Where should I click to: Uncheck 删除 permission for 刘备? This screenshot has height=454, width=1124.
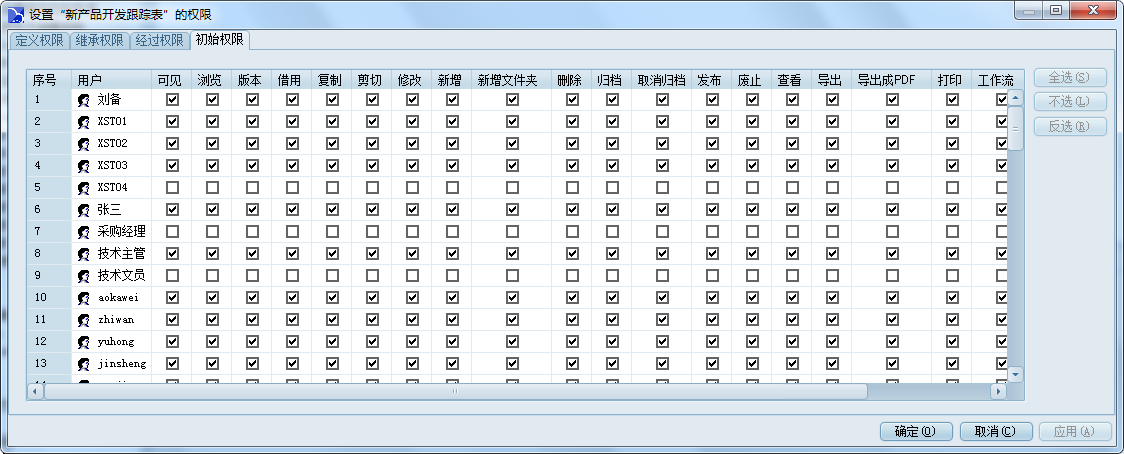(572, 99)
